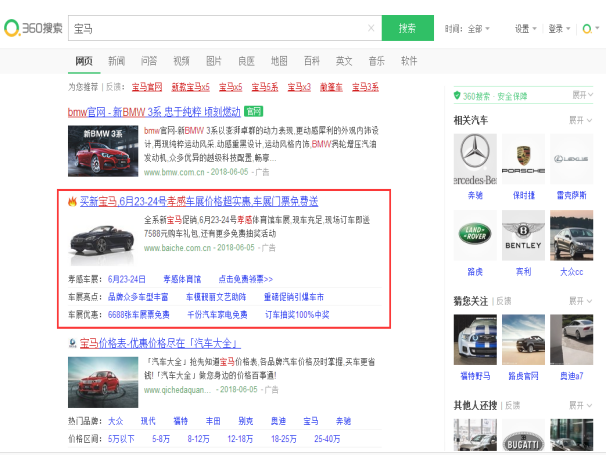Switch to the 百科 tab
Viewport: 606px width, 455px height.
[x=312, y=61]
